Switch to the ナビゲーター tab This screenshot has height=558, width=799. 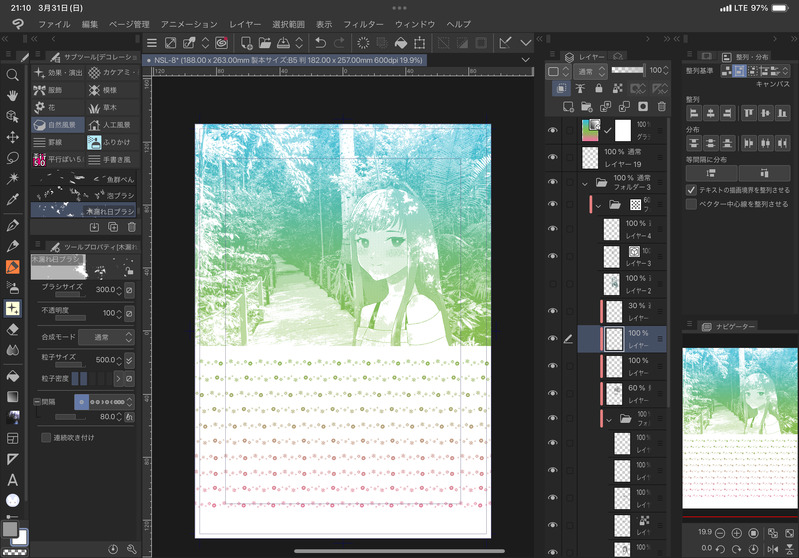(729, 326)
